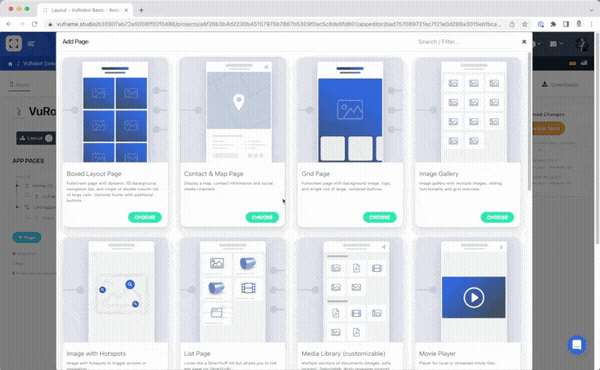The image size is (600, 370).
Task: Click the browser back arrow
Action: pos(9,24)
